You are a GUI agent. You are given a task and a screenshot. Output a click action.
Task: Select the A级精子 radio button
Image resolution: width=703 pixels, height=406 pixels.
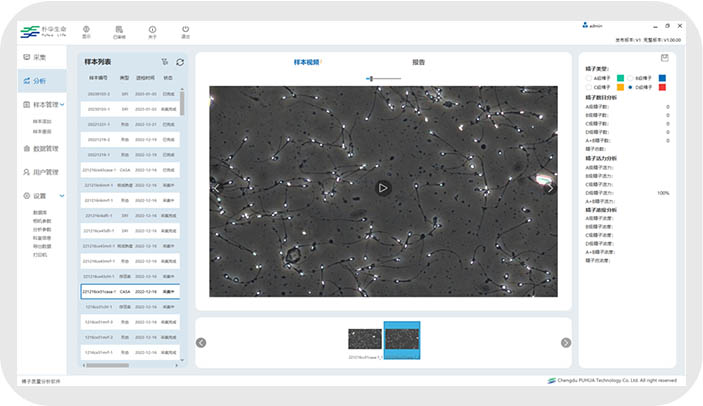tap(589, 77)
